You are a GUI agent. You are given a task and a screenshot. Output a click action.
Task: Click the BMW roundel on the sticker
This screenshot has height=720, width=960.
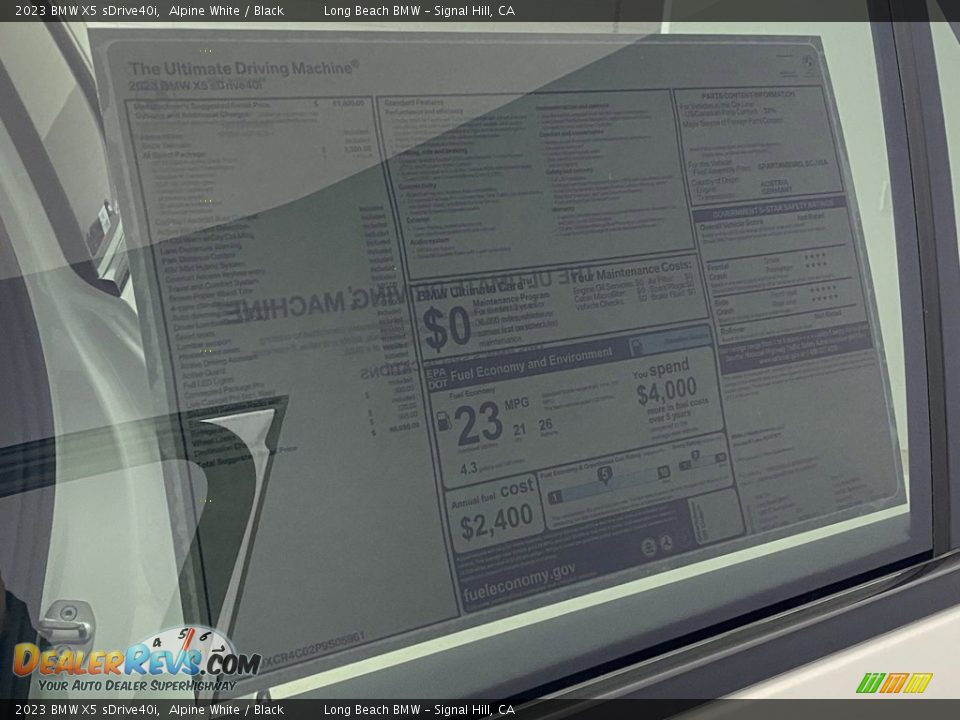pyautogui.click(x=808, y=61)
